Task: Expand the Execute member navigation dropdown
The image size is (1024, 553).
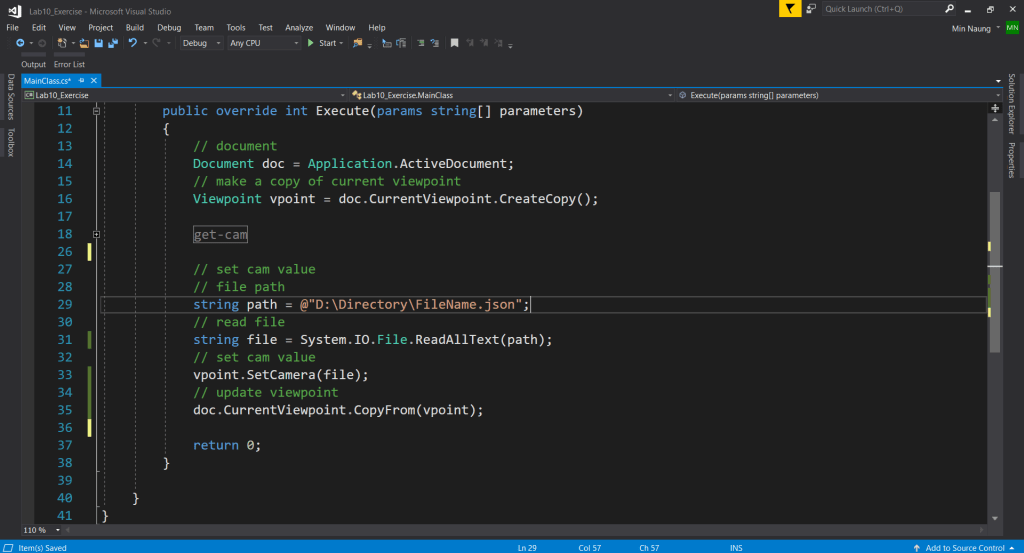Action: point(997,95)
